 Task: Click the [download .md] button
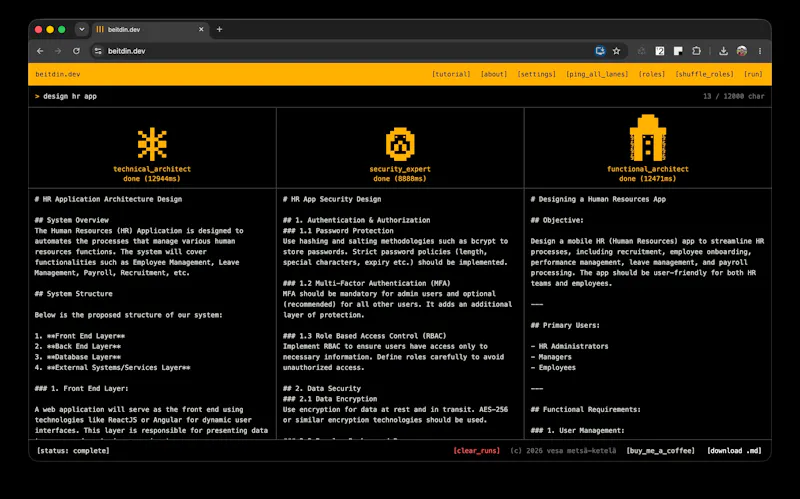[734, 451]
